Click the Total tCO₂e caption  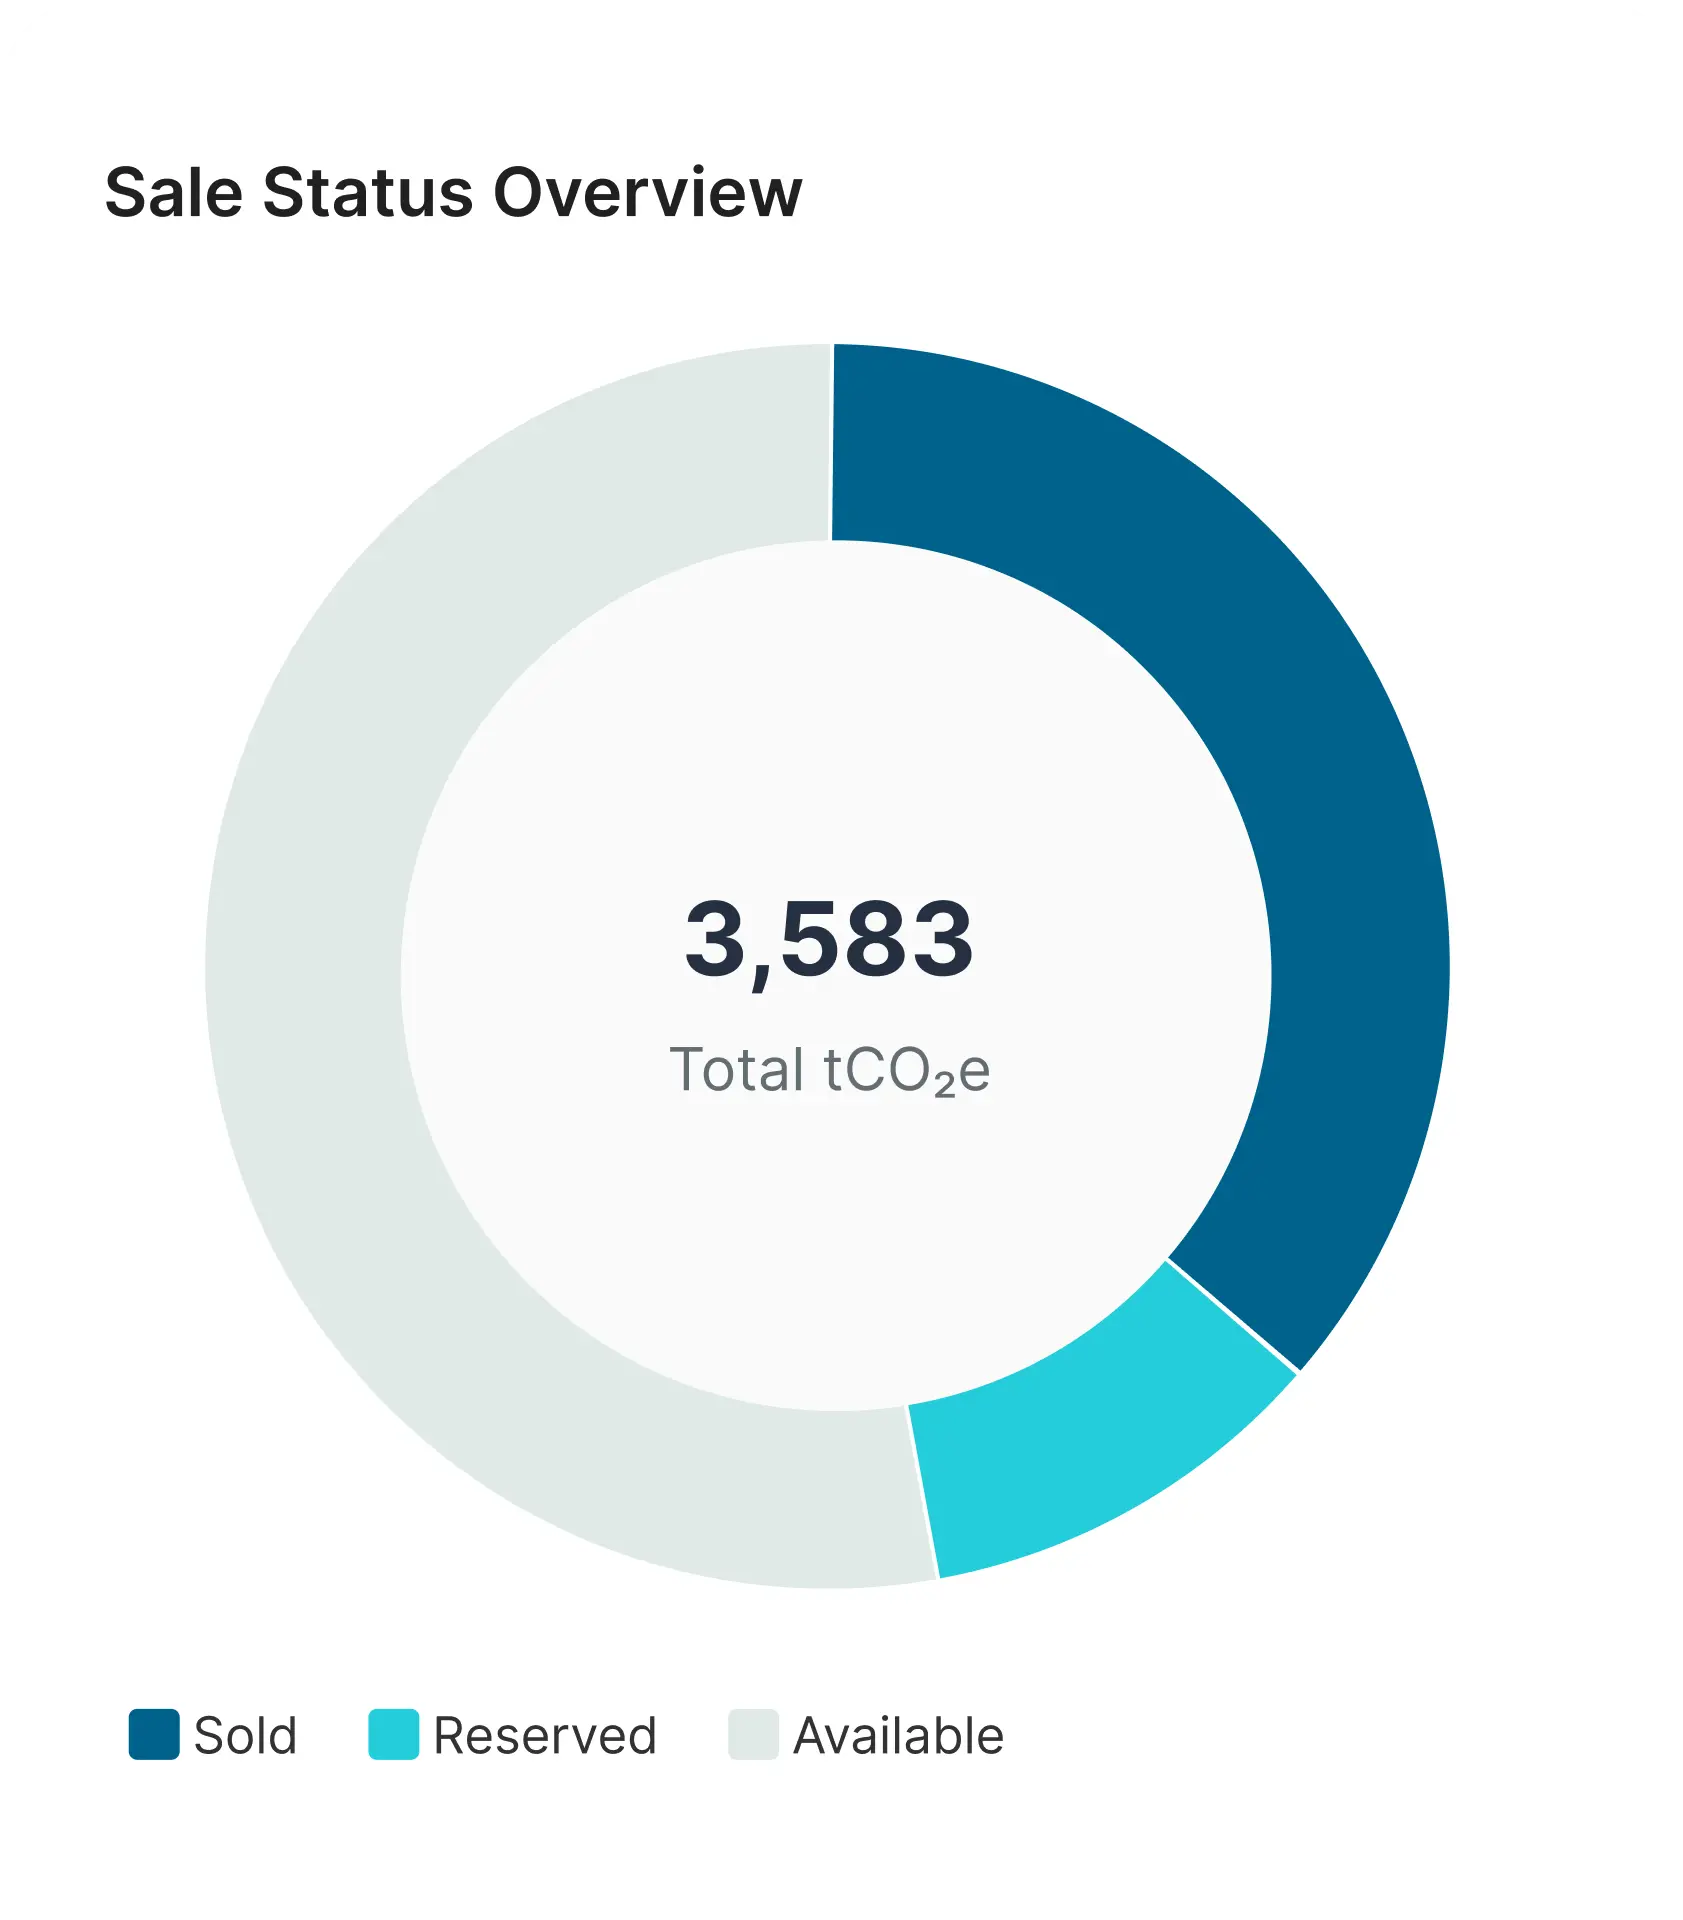pyautogui.click(x=829, y=1070)
